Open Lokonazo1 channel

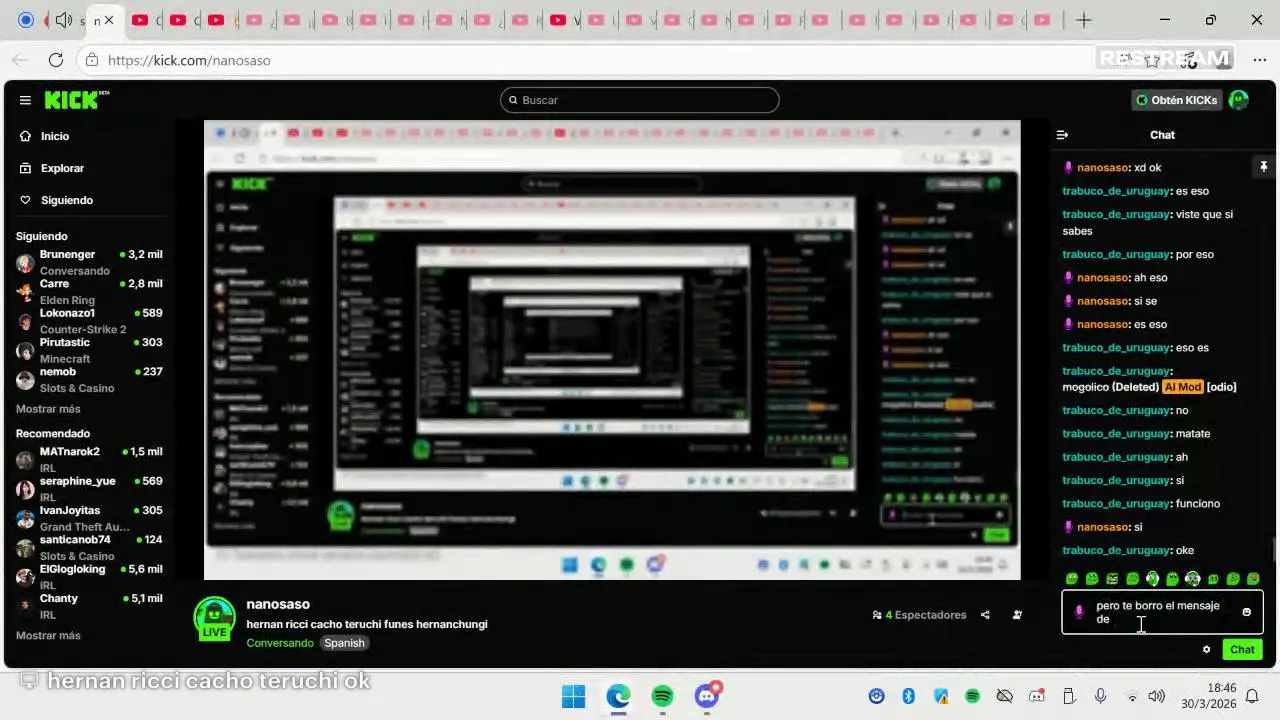click(88, 321)
